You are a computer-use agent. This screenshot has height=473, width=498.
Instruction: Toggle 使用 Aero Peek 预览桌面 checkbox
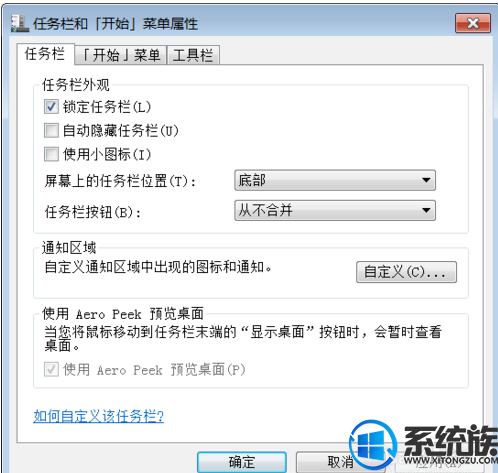point(51,369)
